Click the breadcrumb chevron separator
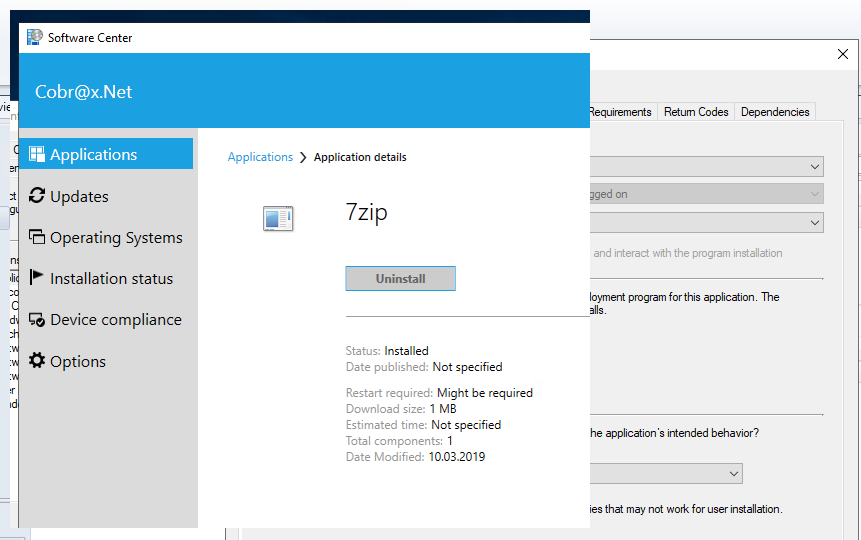This screenshot has height=540, width=861. pos(303,158)
